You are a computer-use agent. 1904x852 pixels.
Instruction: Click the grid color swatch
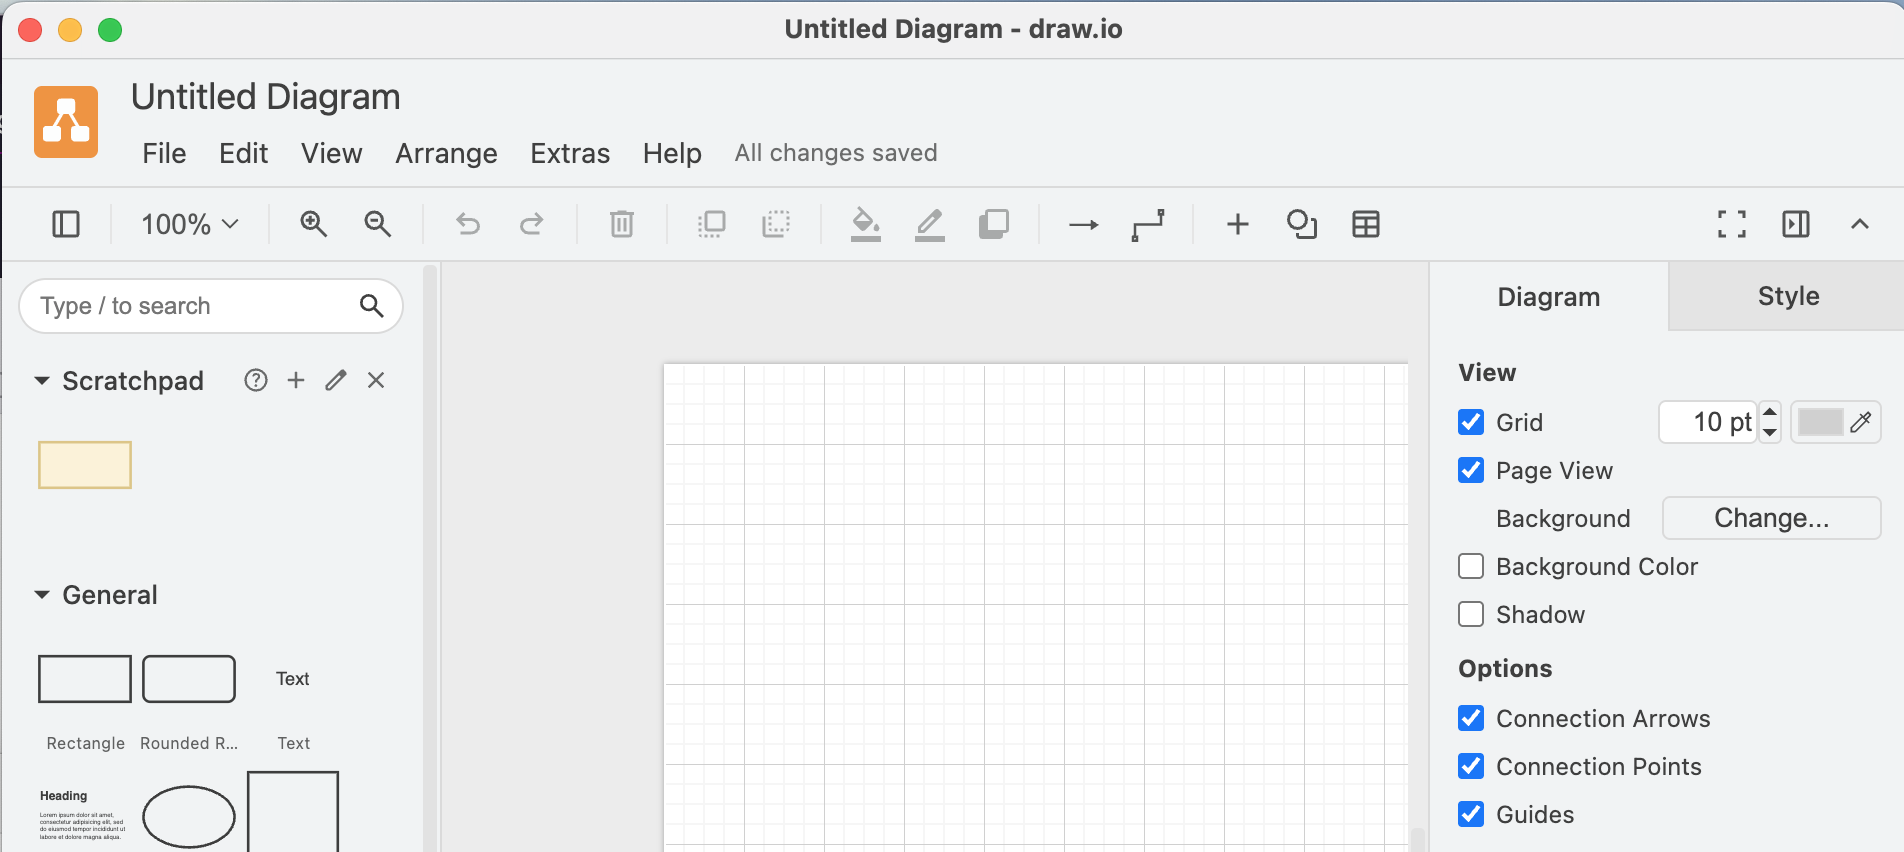point(1820,422)
